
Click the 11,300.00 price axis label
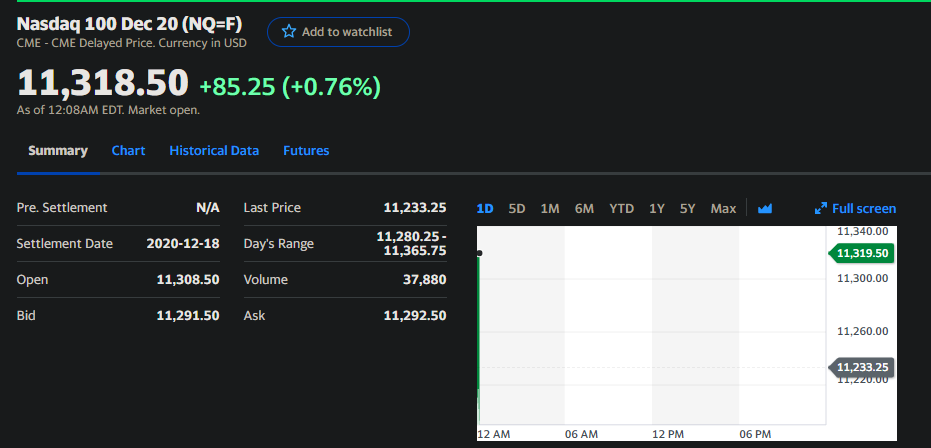pyautogui.click(x=863, y=278)
